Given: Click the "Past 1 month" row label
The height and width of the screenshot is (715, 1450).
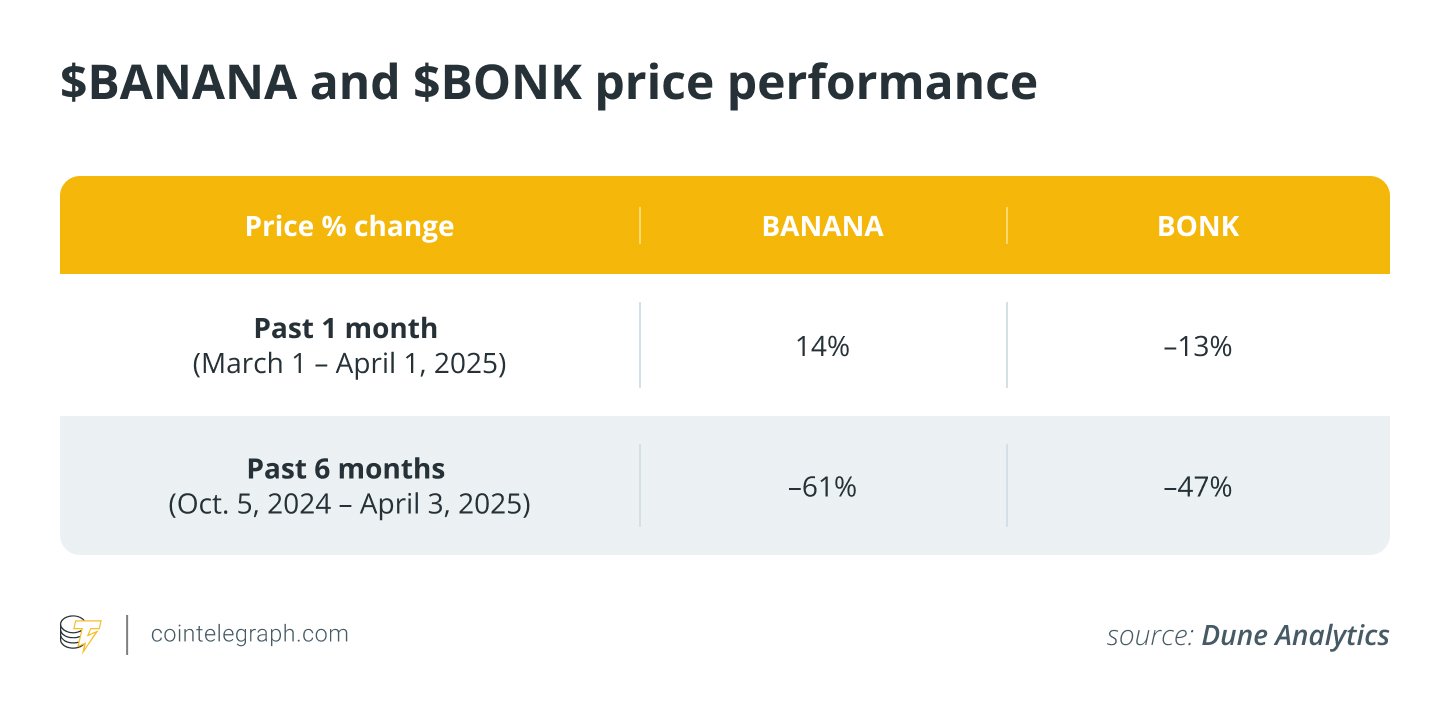Looking at the screenshot, I should (x=345, y=328).
